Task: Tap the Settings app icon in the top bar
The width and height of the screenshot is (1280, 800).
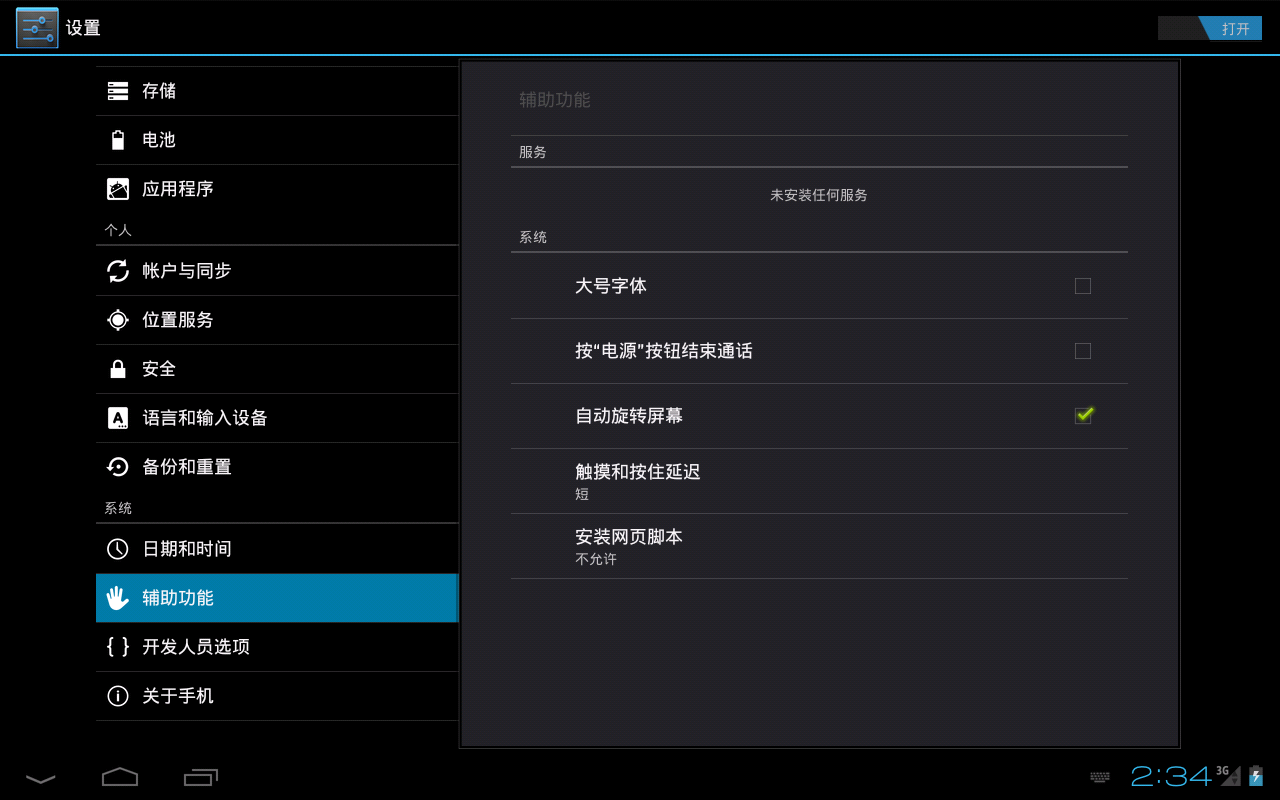Action: (x=37, y=28)
